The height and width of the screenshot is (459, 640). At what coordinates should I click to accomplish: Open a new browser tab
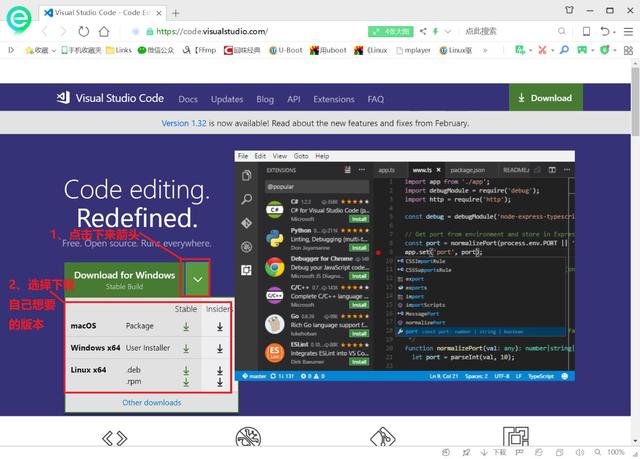click(176, 13)
